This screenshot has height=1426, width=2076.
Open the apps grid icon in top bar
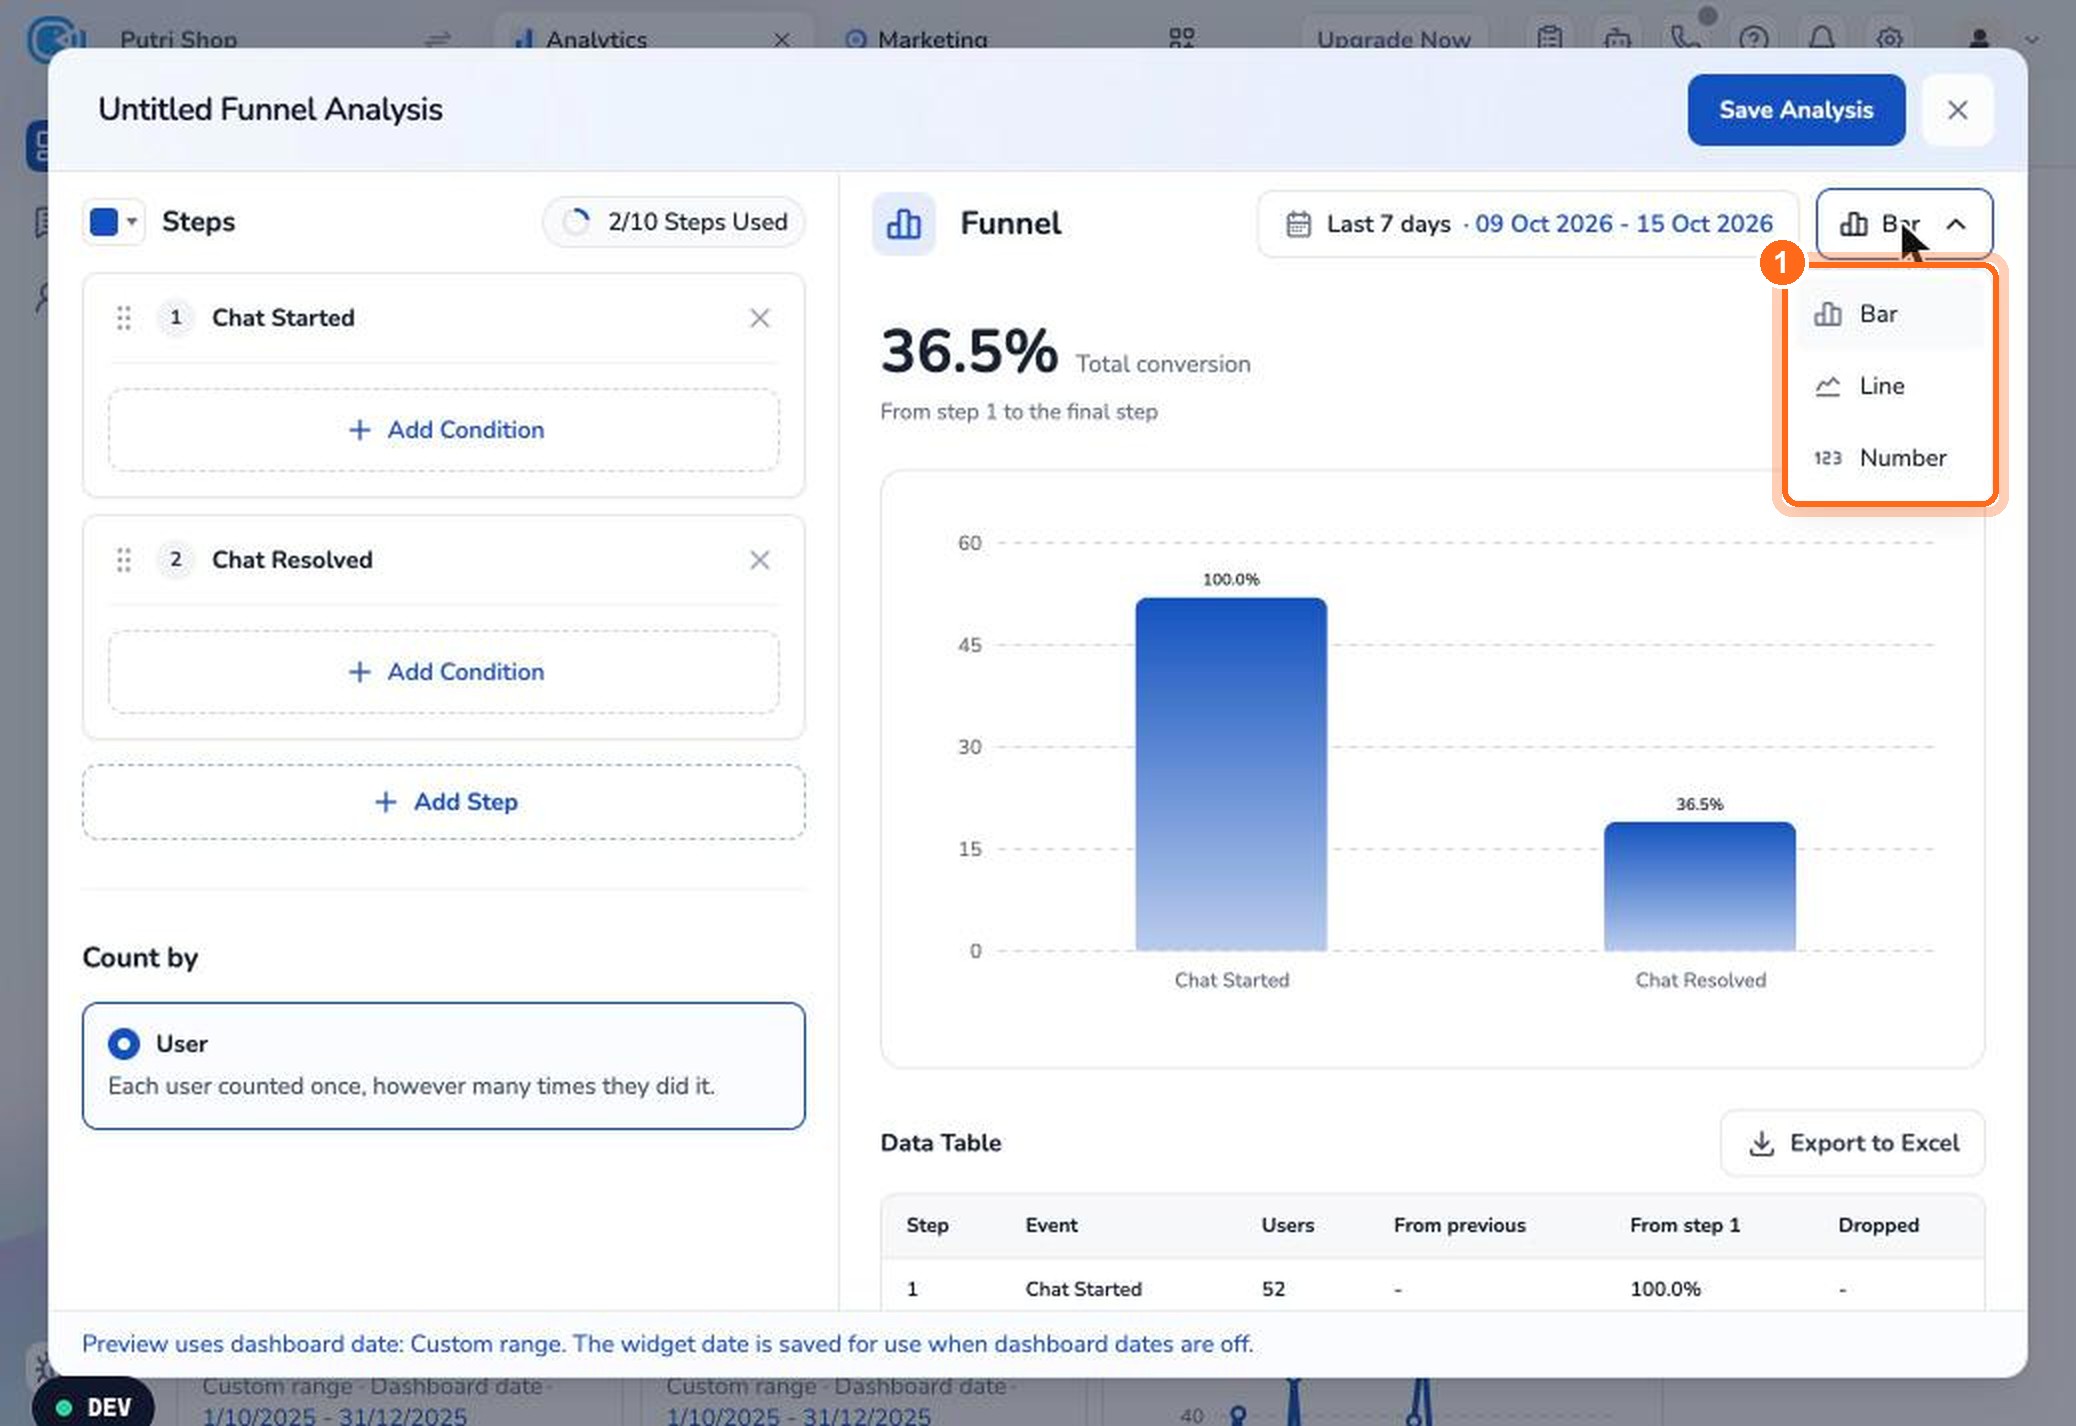1182,39
